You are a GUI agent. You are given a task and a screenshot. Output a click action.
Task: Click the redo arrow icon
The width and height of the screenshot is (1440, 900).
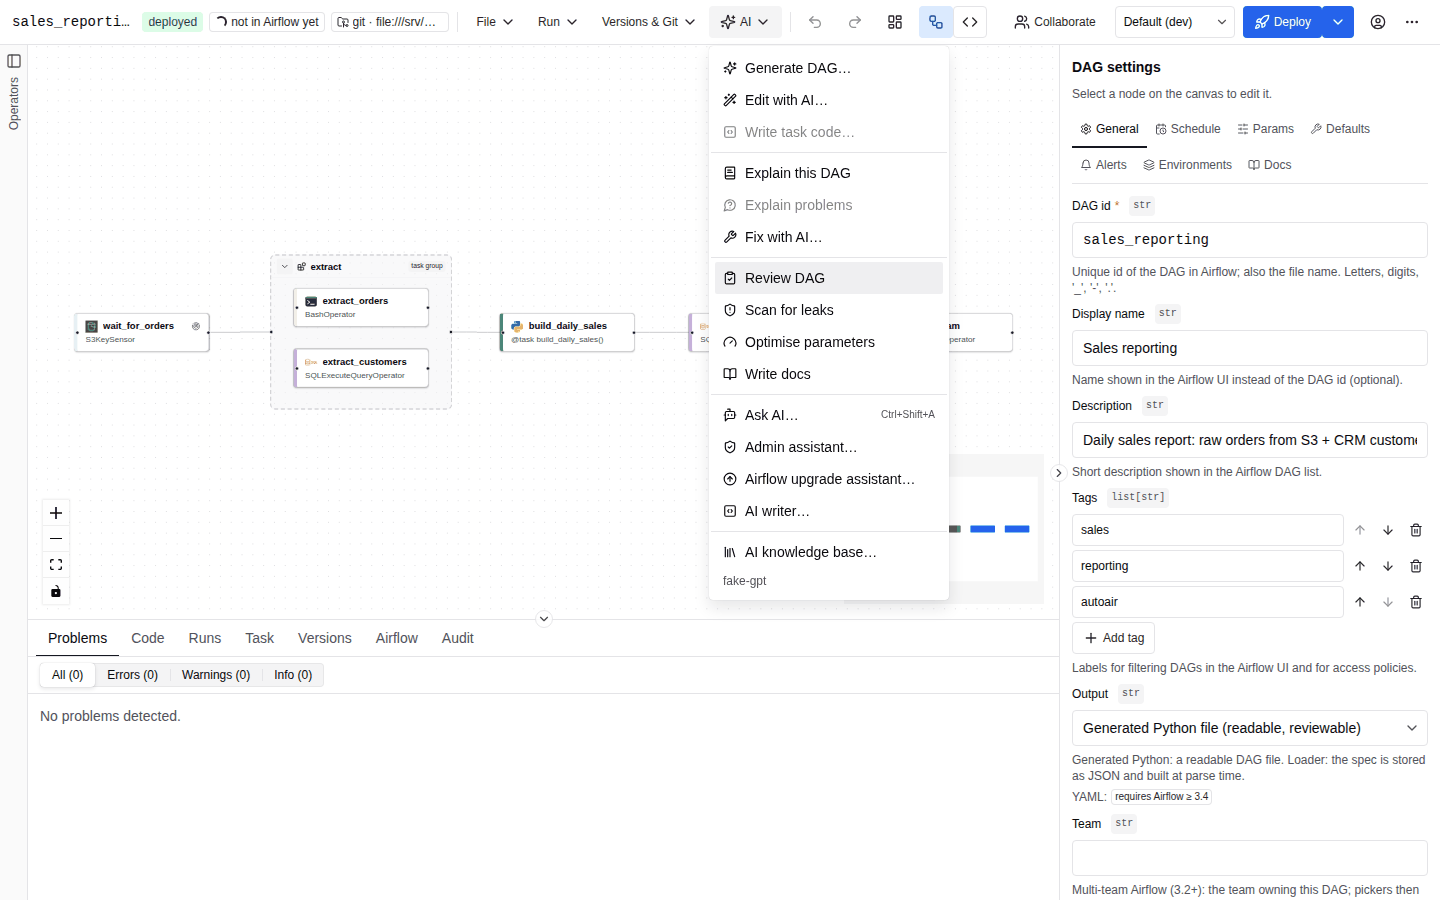pyautogui.click(x=855, y=22)
